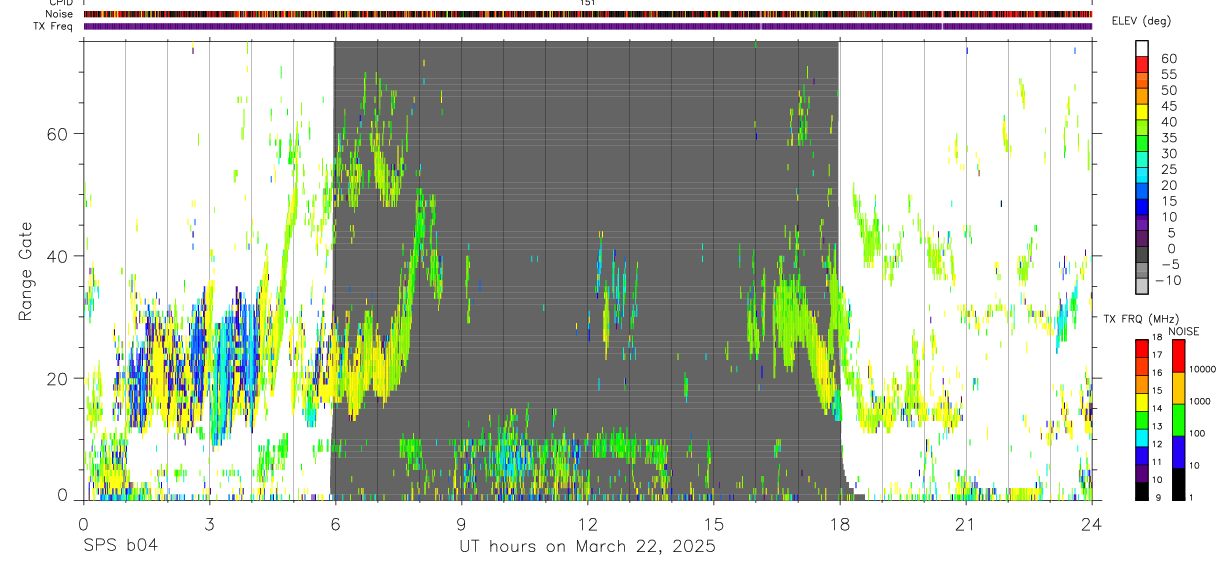Select NOISE legend value 10000
The height and width of the screenshot is (567, 1228).
[x=1203, y=370]
